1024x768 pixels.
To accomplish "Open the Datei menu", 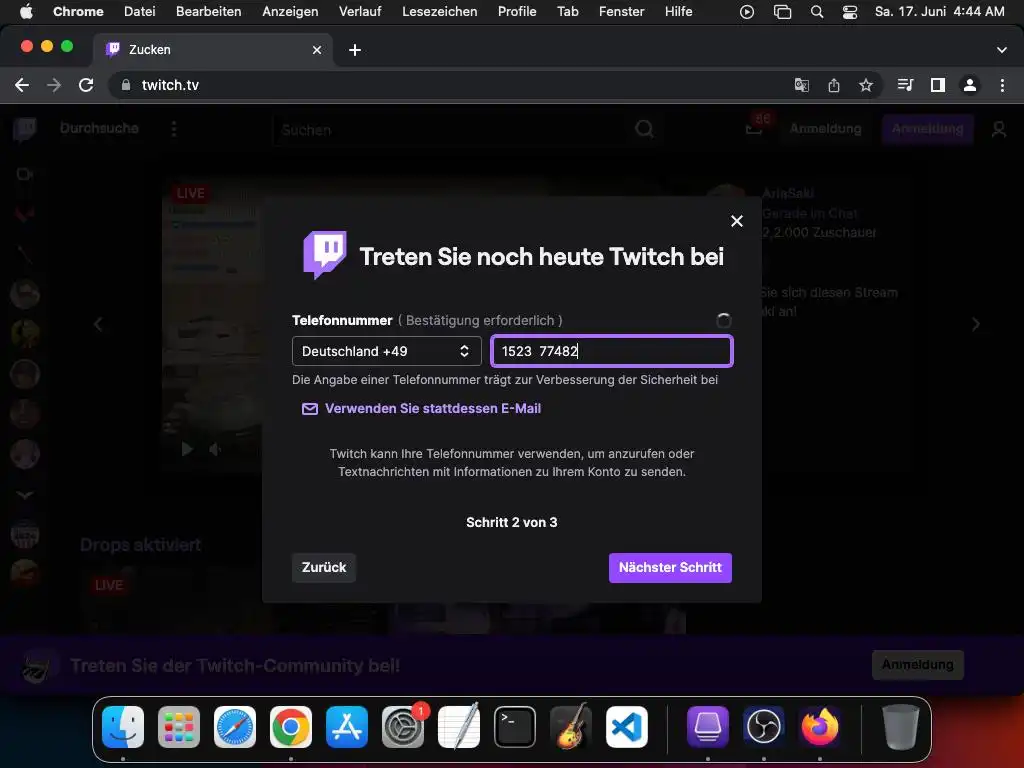I will point(140,11).
